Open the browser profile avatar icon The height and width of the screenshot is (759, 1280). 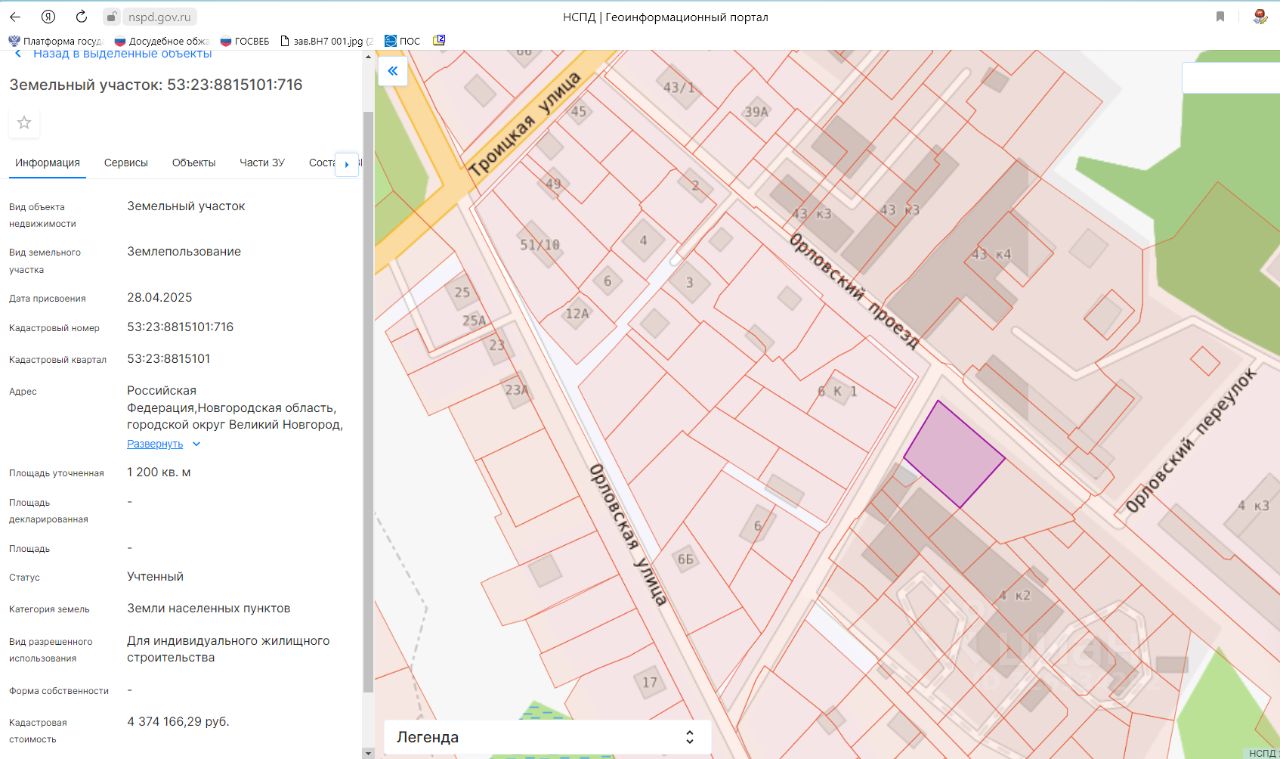click(x=1260, y=17)
